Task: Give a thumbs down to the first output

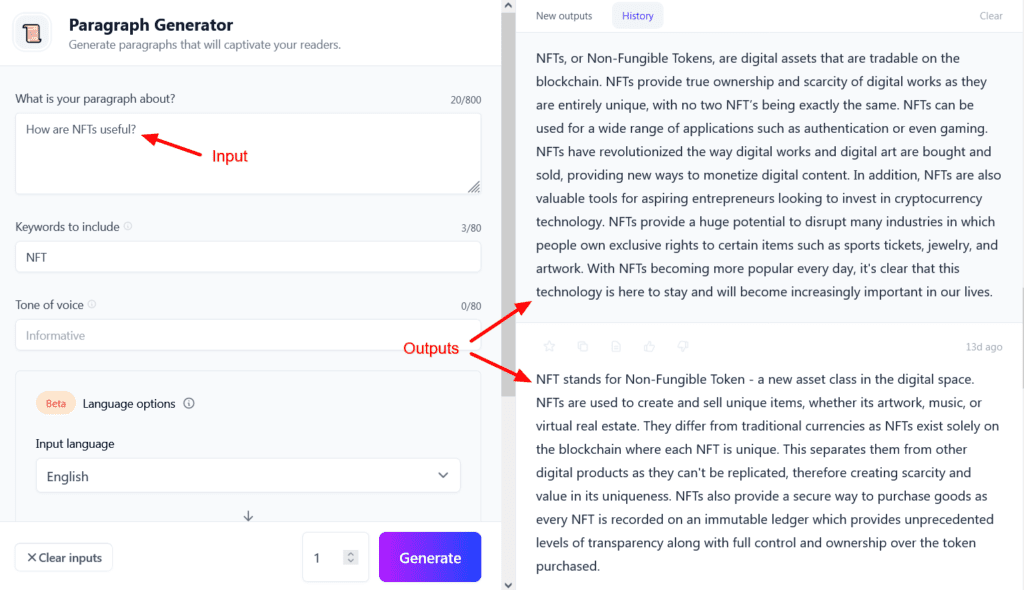Action: tap(683, 345)
